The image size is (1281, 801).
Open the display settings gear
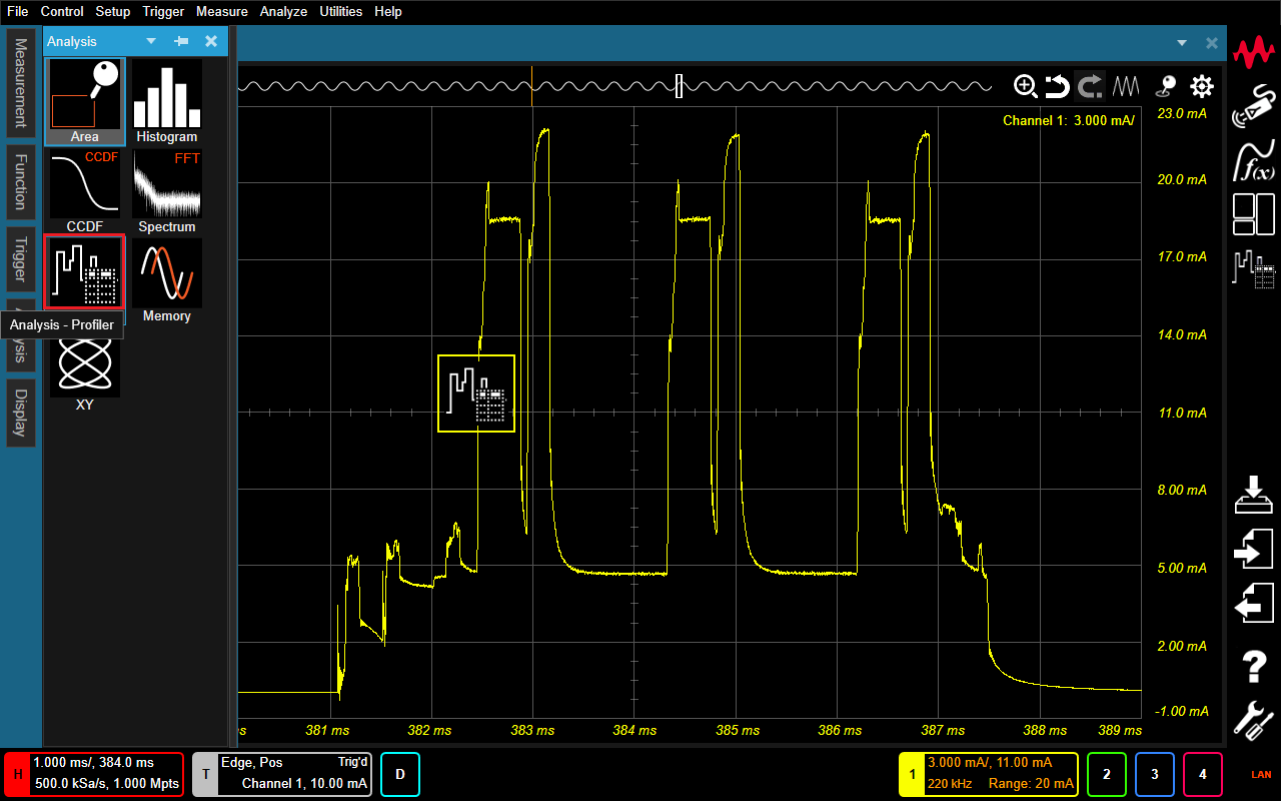pyautogui.click(x=1200, y=86)
